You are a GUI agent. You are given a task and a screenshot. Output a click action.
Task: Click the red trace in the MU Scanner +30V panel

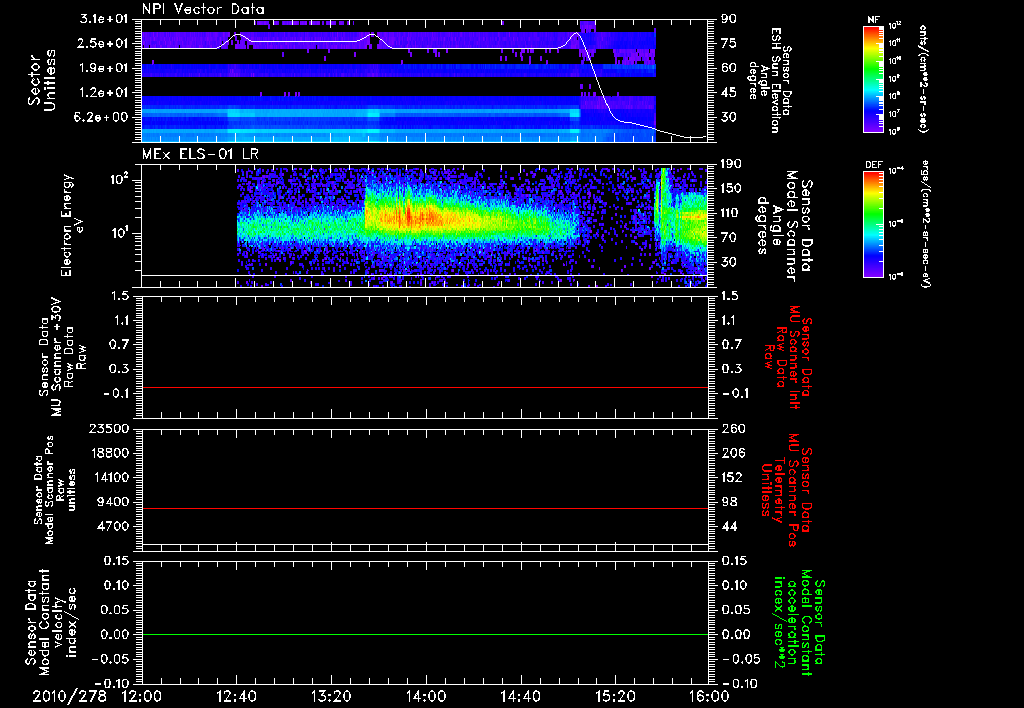point(425,388)
